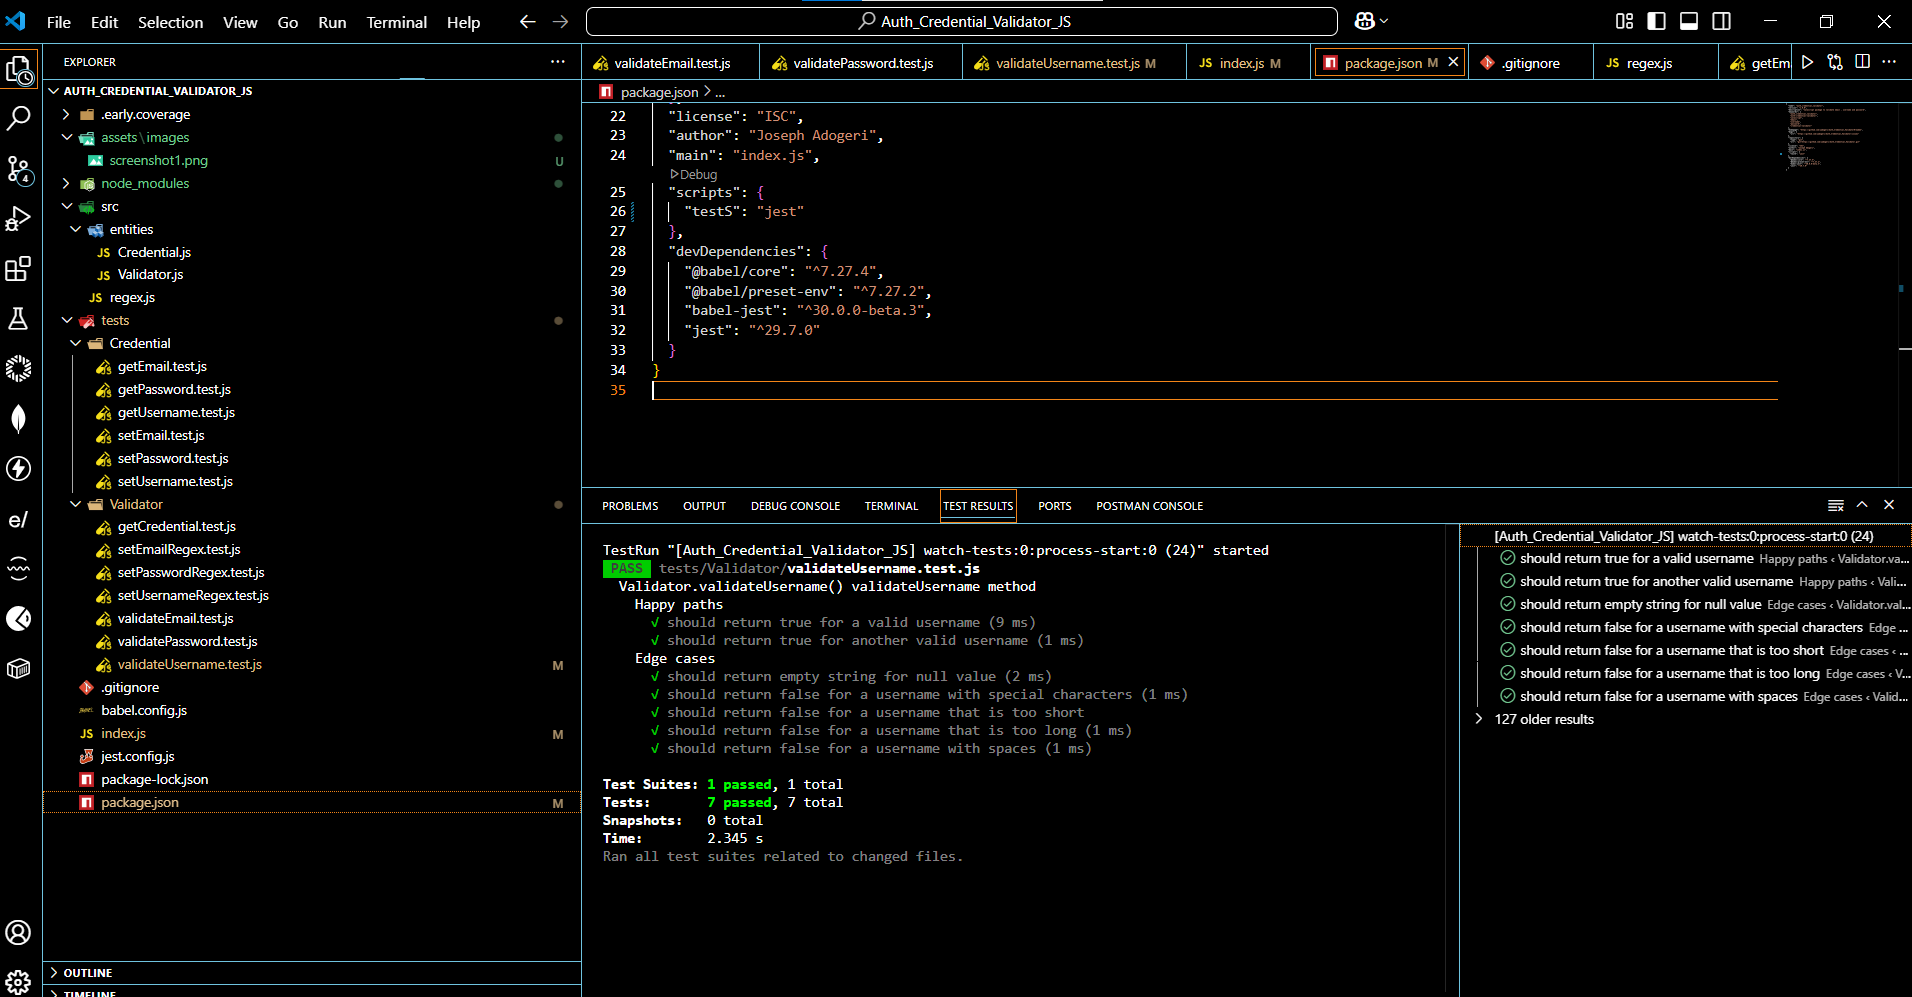Switch to the Debug Console tab
Screen dimensions: 1912x997
[x=795, y=506]
